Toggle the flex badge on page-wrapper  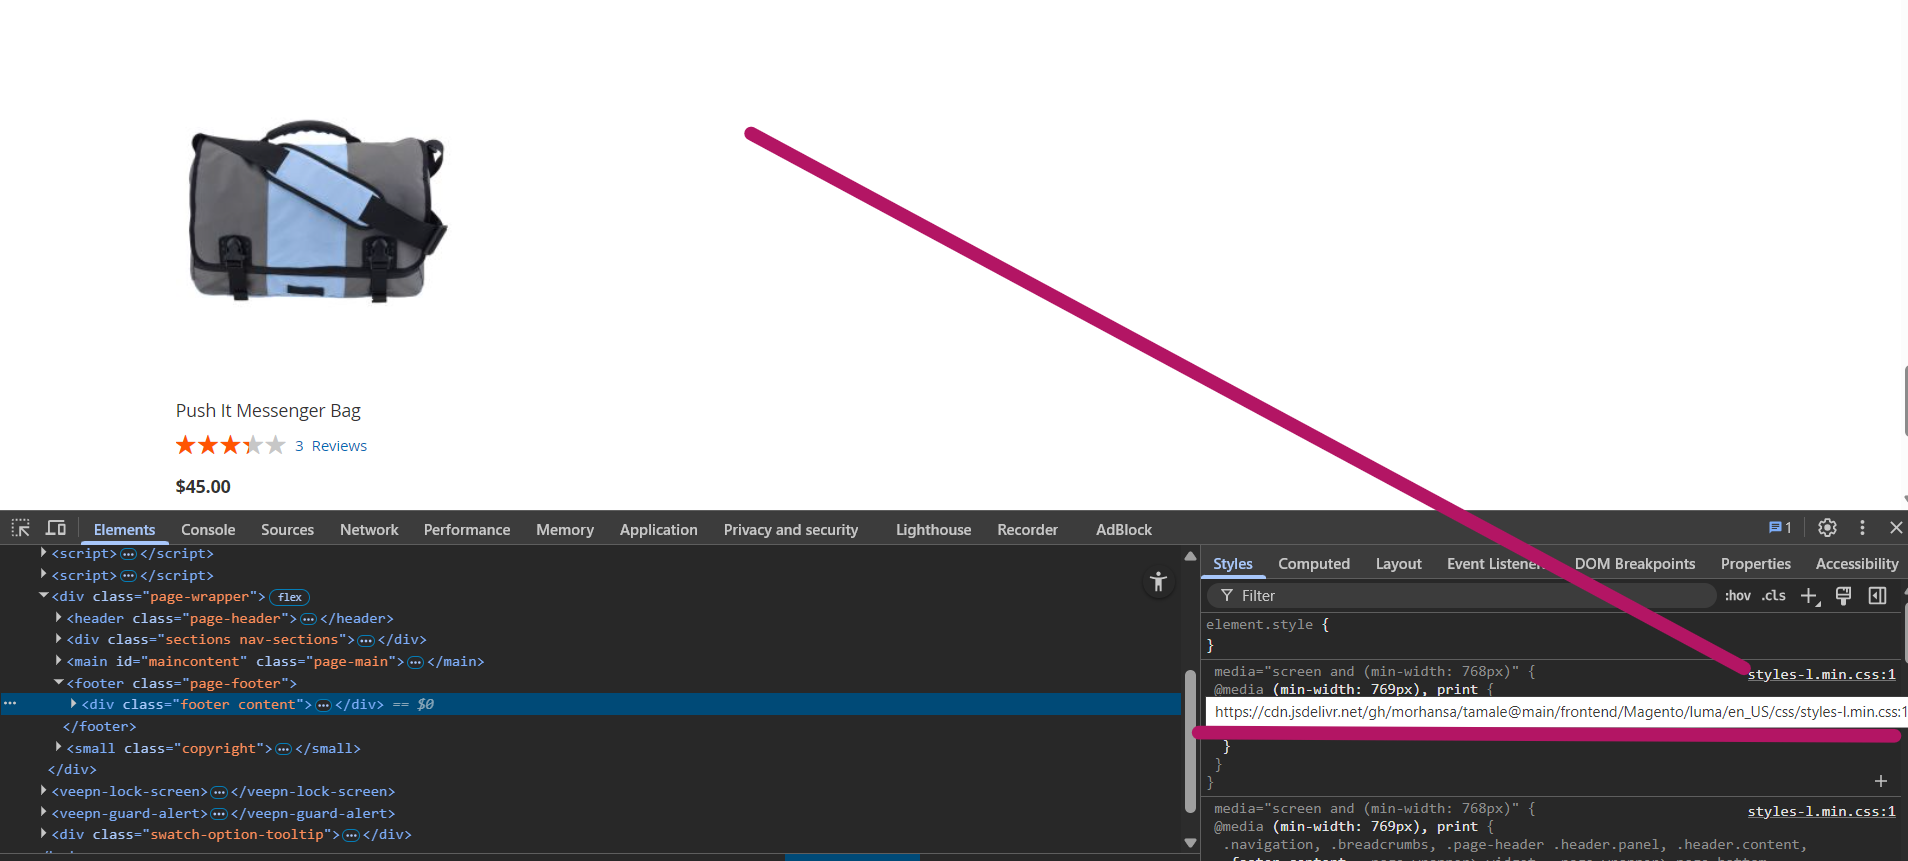[290, 597]
